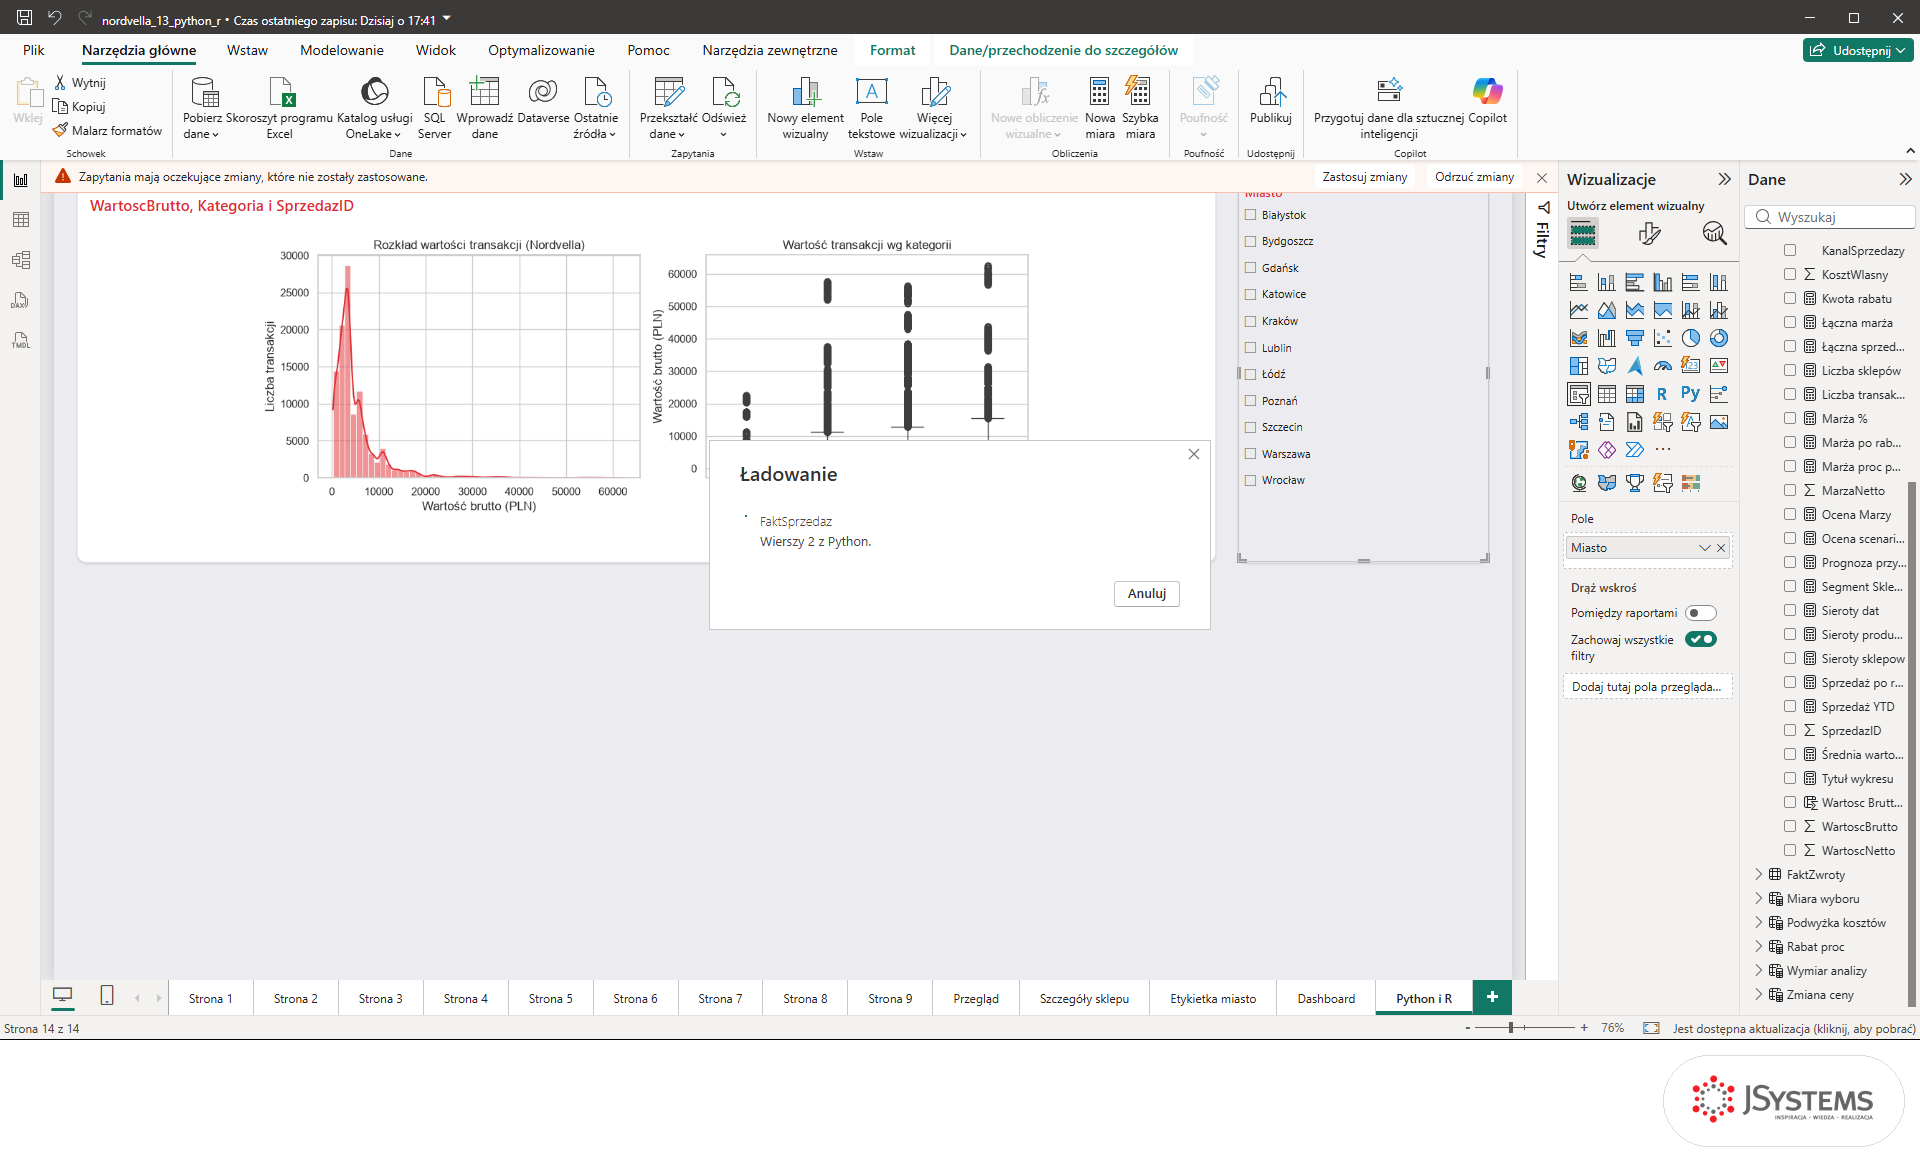Choose the donut chart visual icon

[1718, 338]
